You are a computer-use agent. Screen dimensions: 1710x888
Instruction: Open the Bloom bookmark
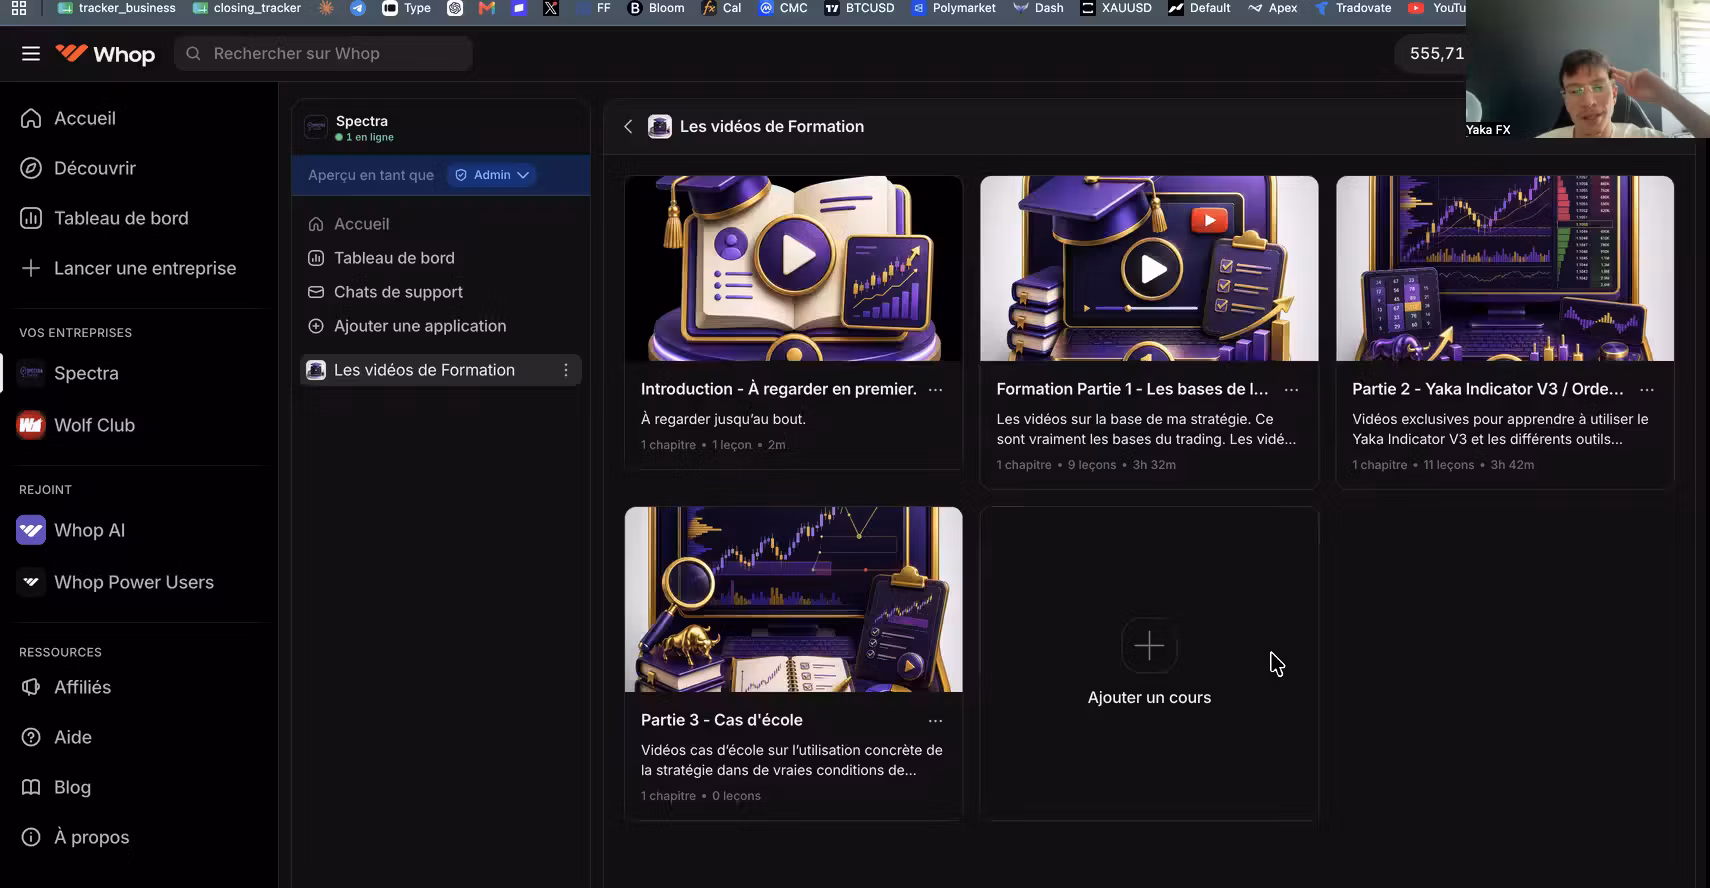[x=656, y=8]
